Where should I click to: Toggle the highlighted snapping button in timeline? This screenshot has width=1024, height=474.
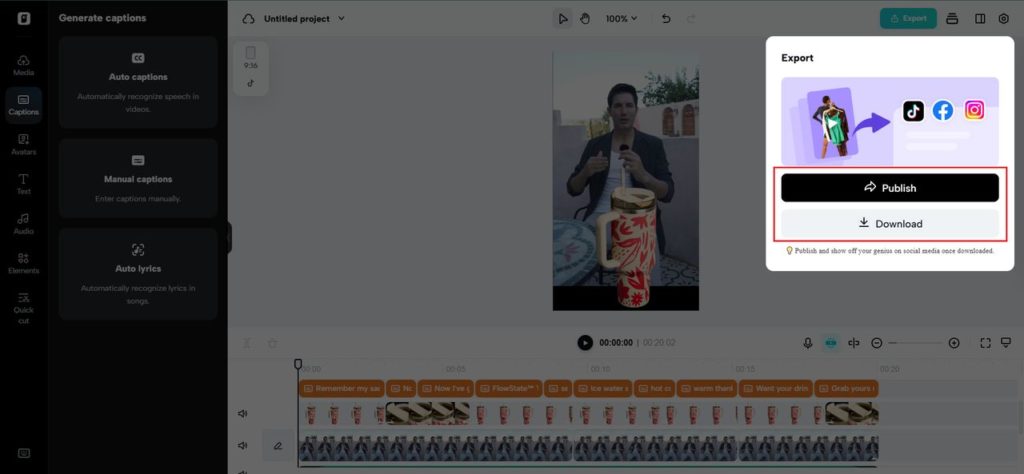(830, 343)
